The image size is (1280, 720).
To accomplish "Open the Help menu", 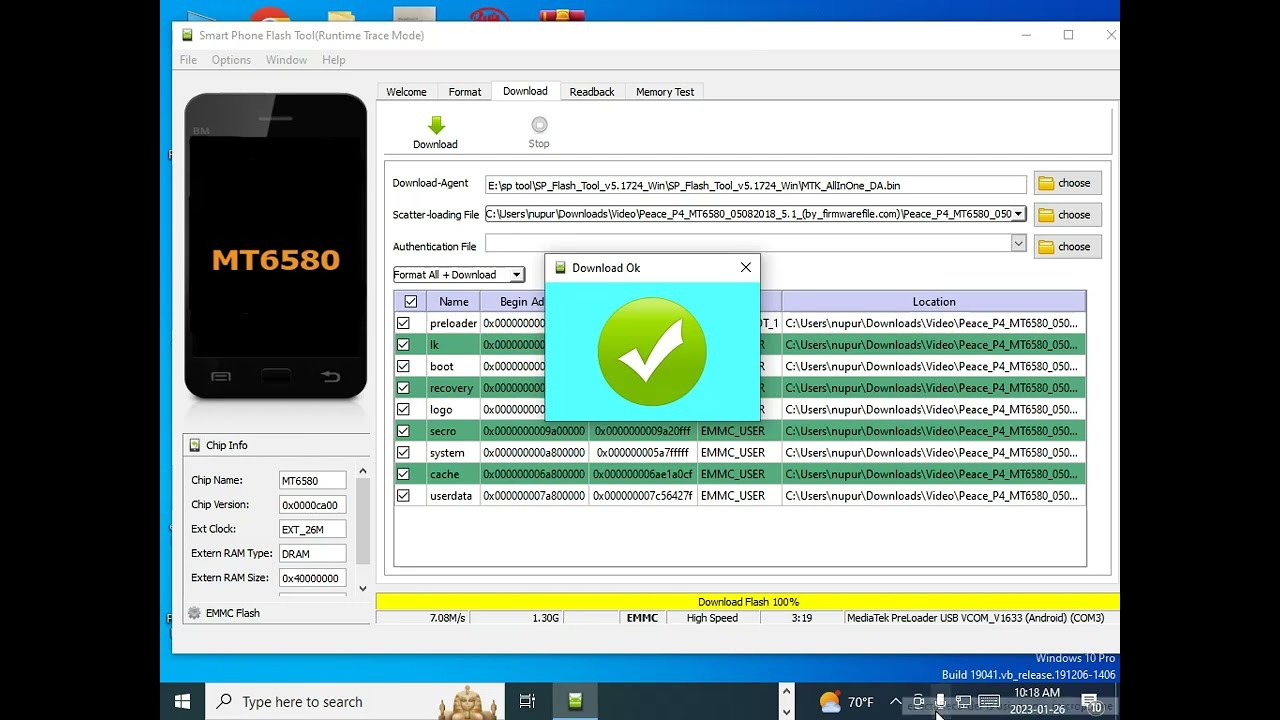I will tap(334, 60).
